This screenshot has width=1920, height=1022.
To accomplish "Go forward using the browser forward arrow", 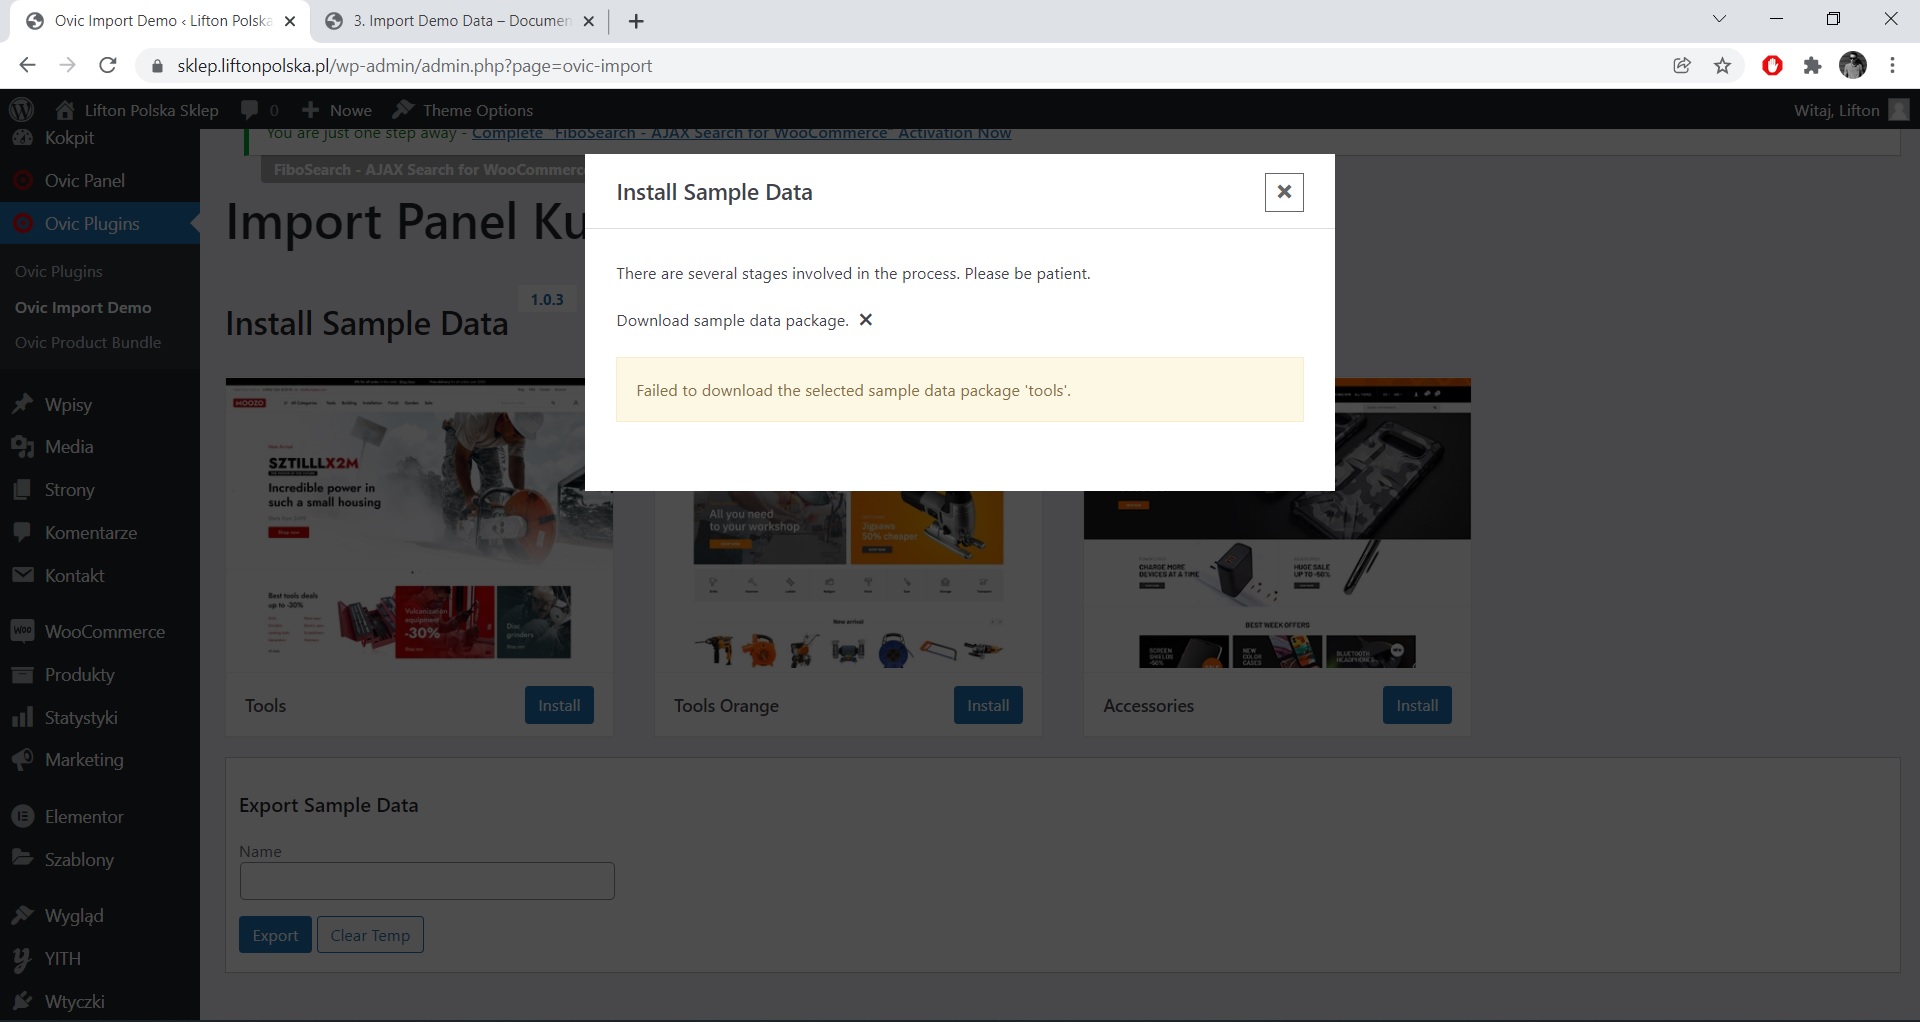I will coord(67,66).
